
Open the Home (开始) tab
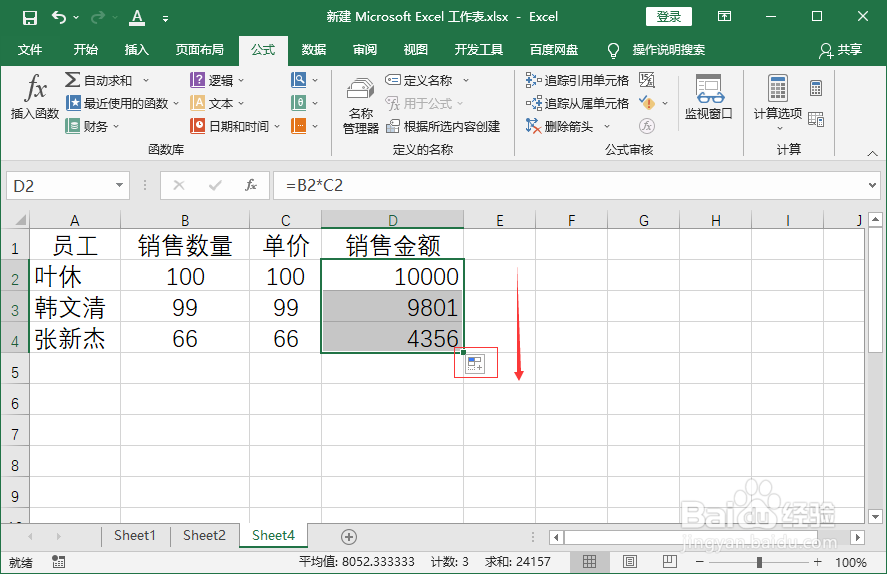coord(85,50)
